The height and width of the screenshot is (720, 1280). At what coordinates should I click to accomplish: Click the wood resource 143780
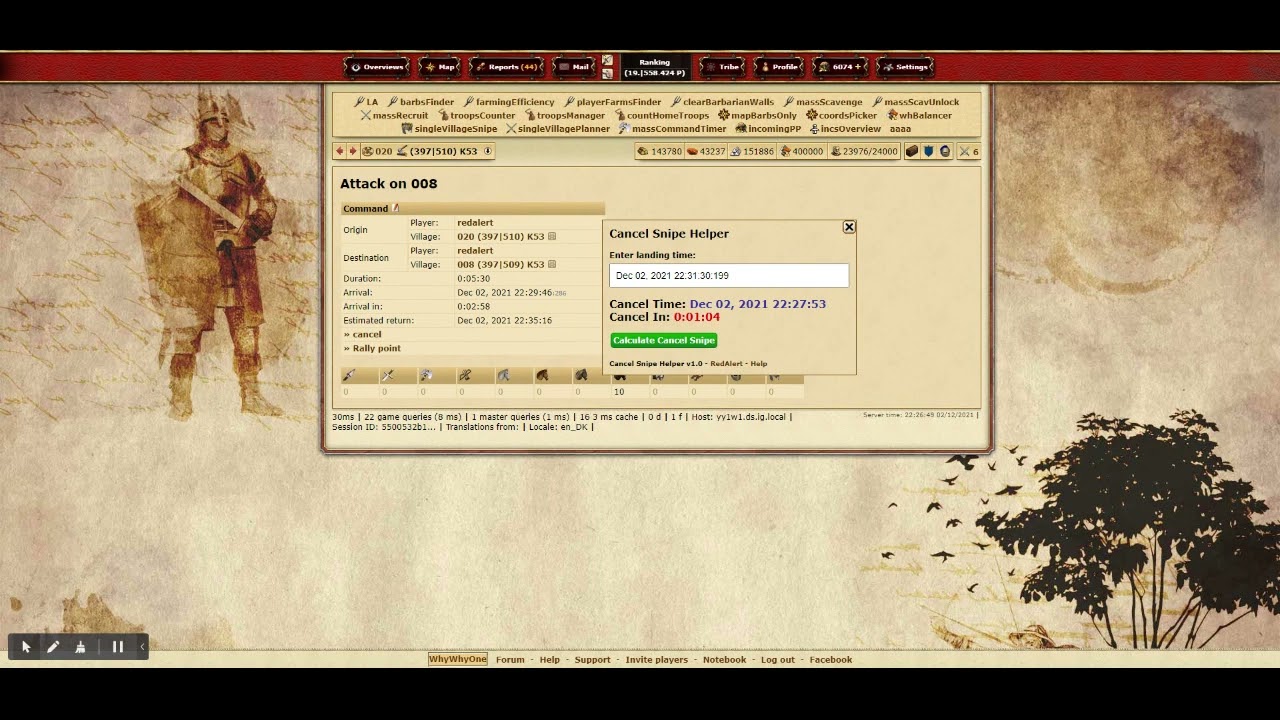pos(660,151)
